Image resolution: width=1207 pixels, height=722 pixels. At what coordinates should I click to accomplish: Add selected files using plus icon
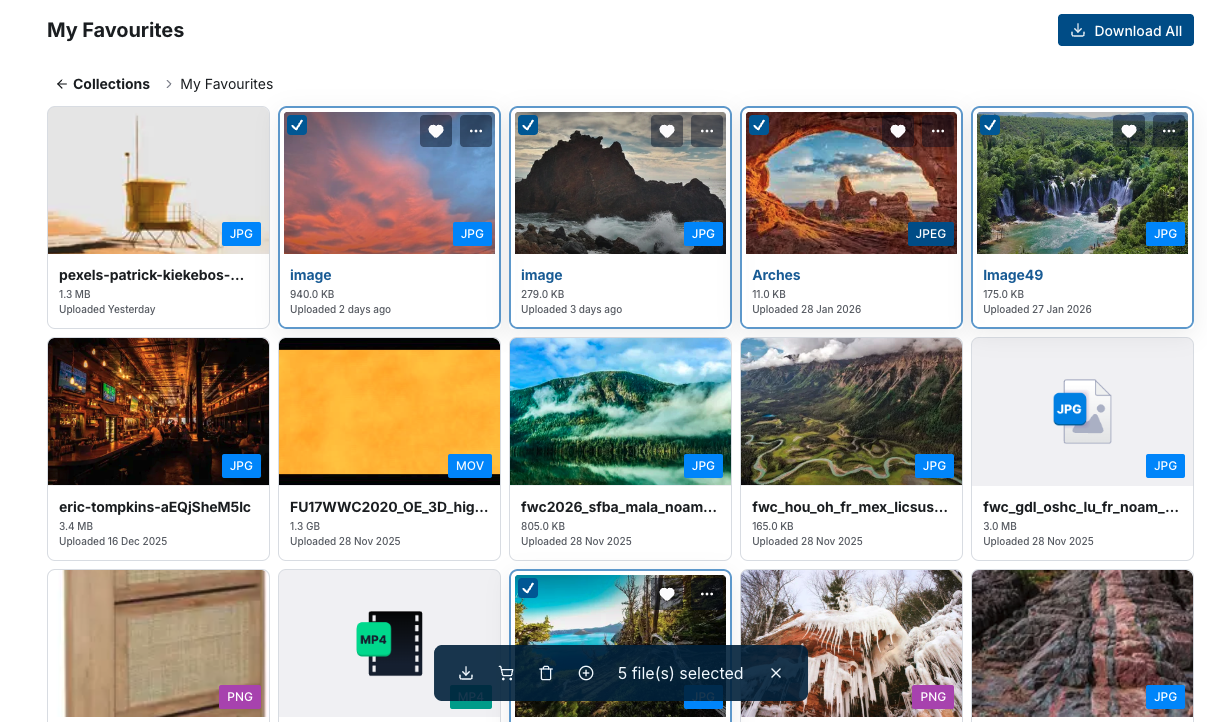pos(586,673)
